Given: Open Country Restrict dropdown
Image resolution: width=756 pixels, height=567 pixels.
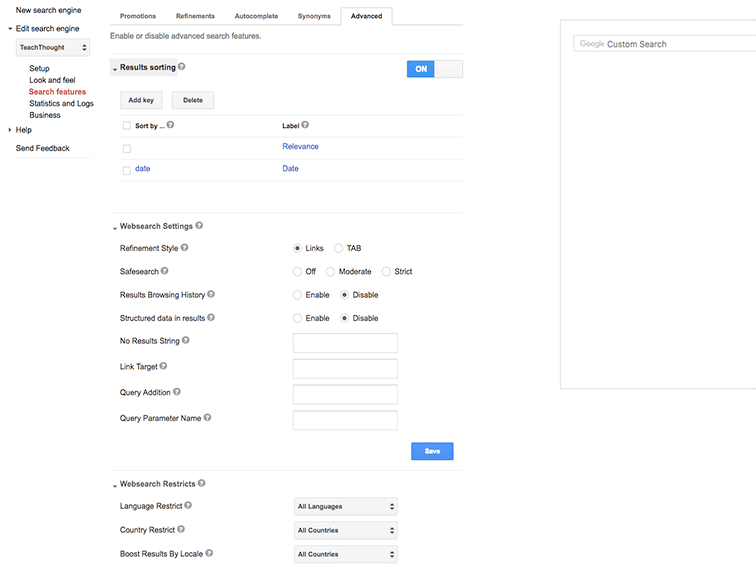Looking at the screenshot, I should point(346,531).
